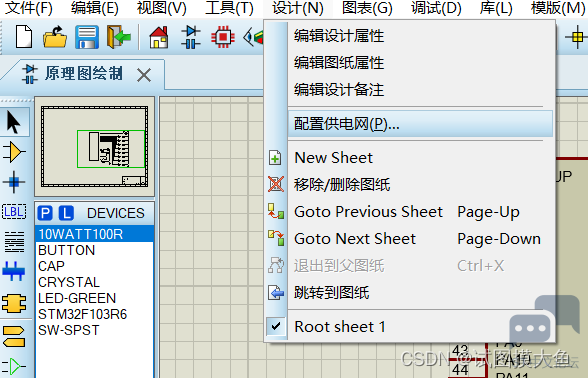
Task: Choose 跳转到图纸 menu entry
Action: 410,293
